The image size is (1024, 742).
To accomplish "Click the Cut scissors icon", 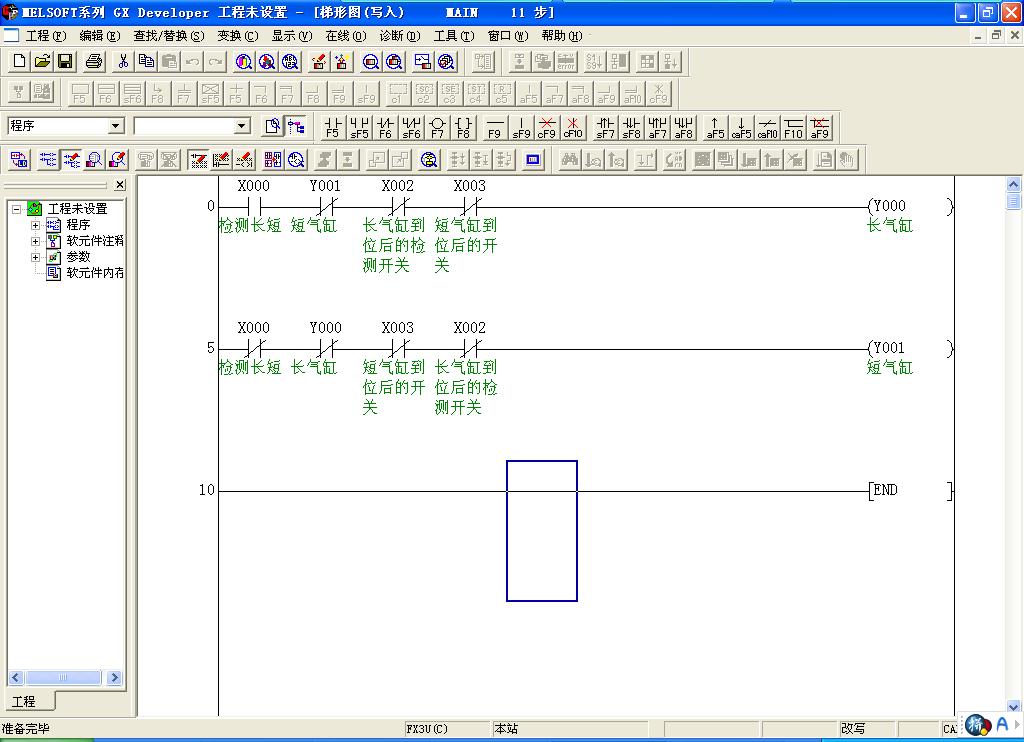I will (x=123, y=62).
